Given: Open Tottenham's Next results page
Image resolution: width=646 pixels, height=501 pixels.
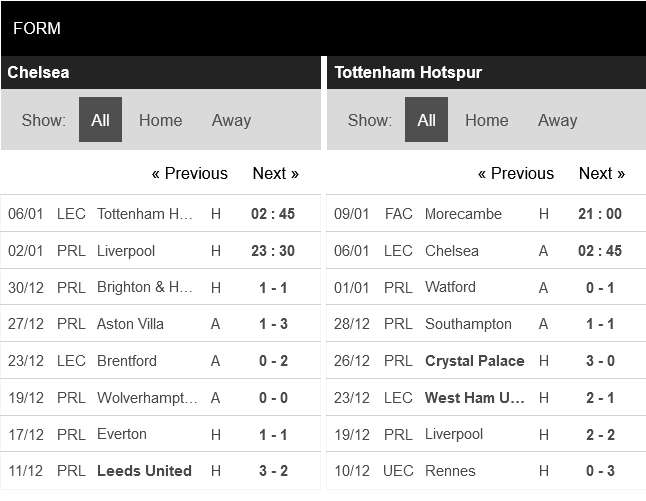Looking at the screenshot, I should pos(601,173).
